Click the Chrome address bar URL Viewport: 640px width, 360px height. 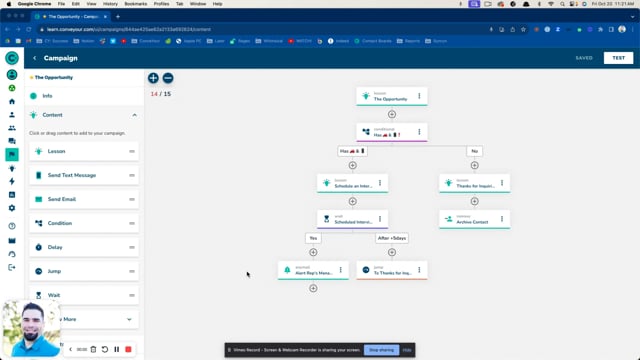(129, 29)
